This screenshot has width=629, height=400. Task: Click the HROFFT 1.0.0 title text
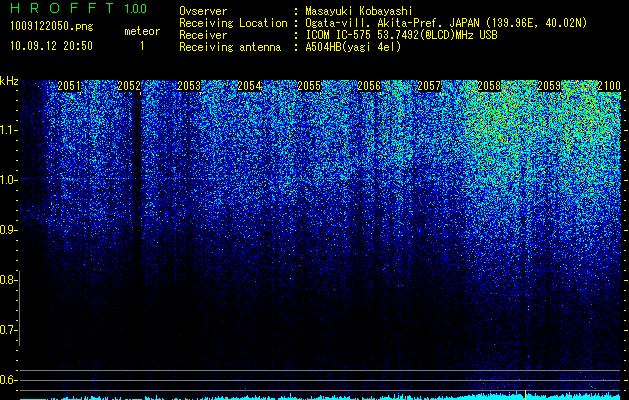coord(78,8)
